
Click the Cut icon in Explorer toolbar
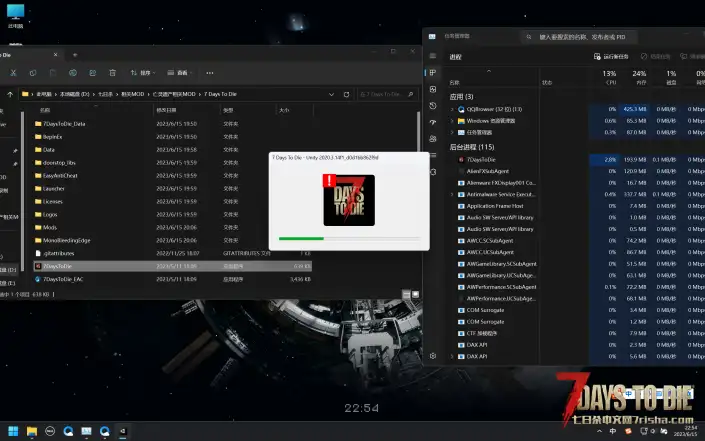pyautogui.click(x=13, y=73)
